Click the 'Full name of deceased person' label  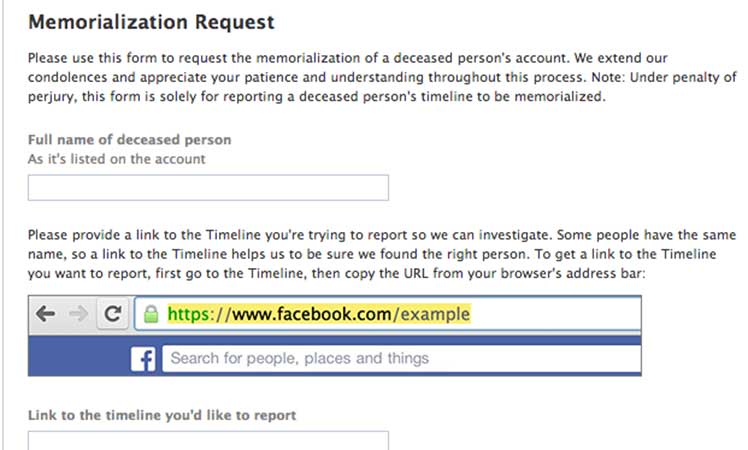pyautogui.click(x=129, y=140)
